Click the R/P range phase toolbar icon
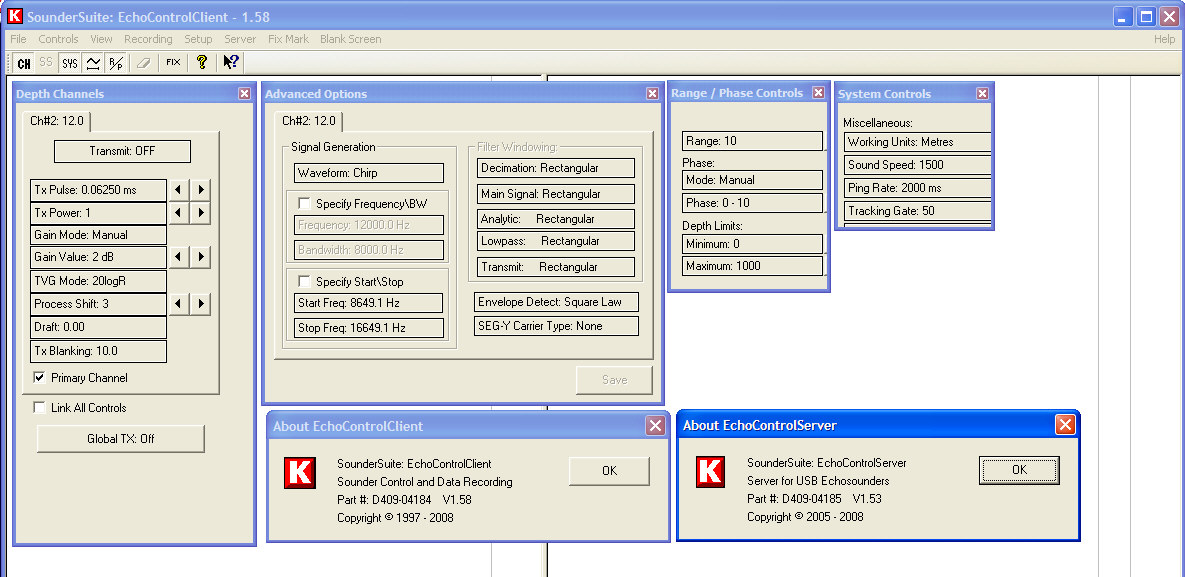 click(x=116, y=63)
